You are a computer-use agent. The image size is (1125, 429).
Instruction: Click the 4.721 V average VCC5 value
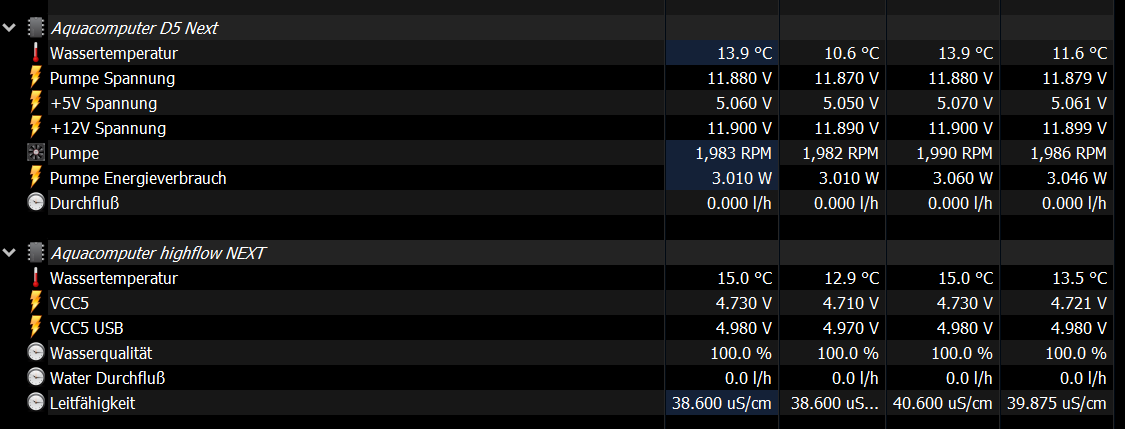pos(1078,303)
